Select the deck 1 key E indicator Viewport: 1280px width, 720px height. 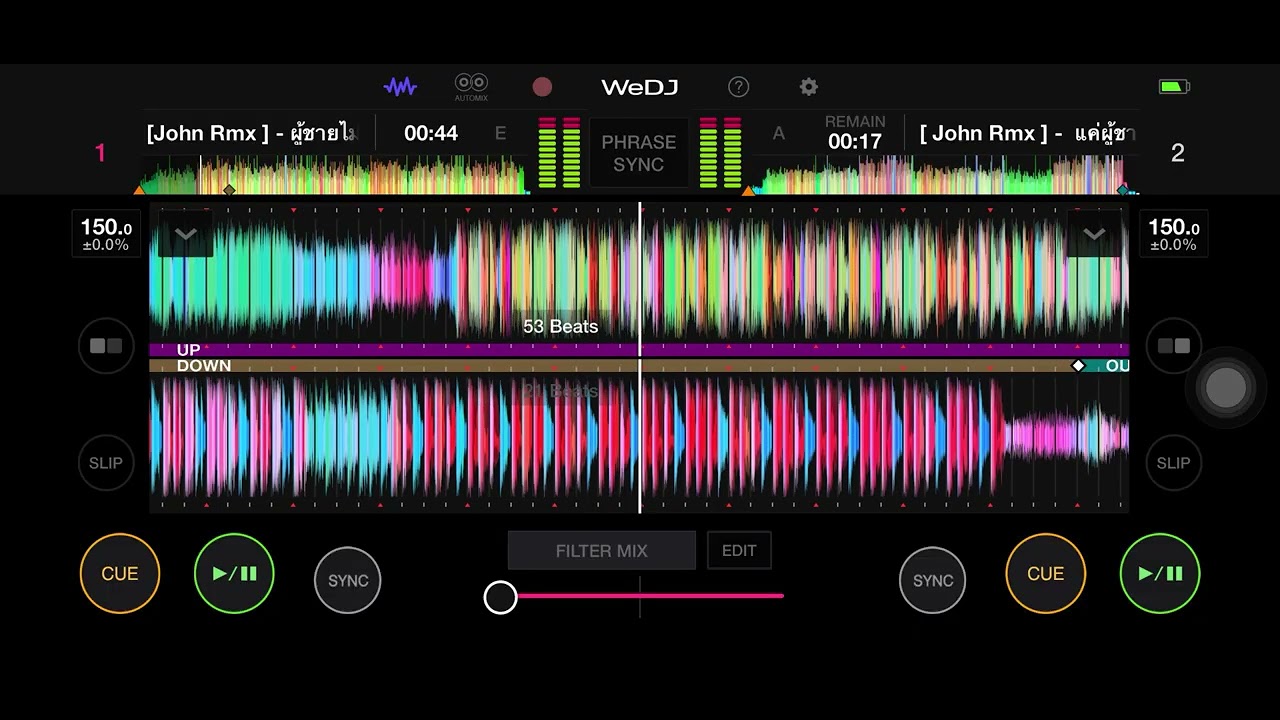(x=501, y=134)
